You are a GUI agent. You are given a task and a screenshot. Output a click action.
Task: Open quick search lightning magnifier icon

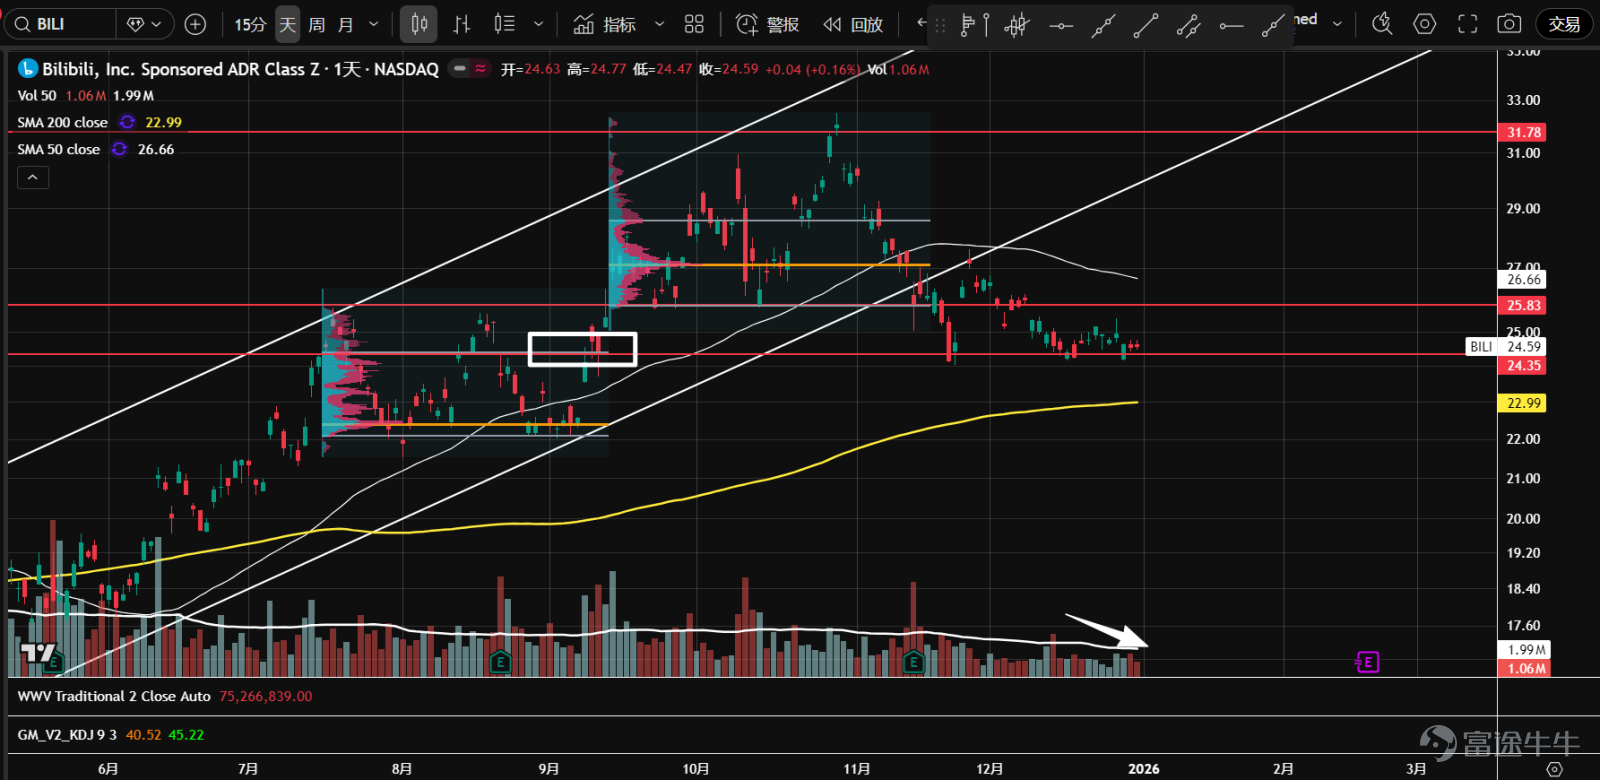click(1382, 24)
